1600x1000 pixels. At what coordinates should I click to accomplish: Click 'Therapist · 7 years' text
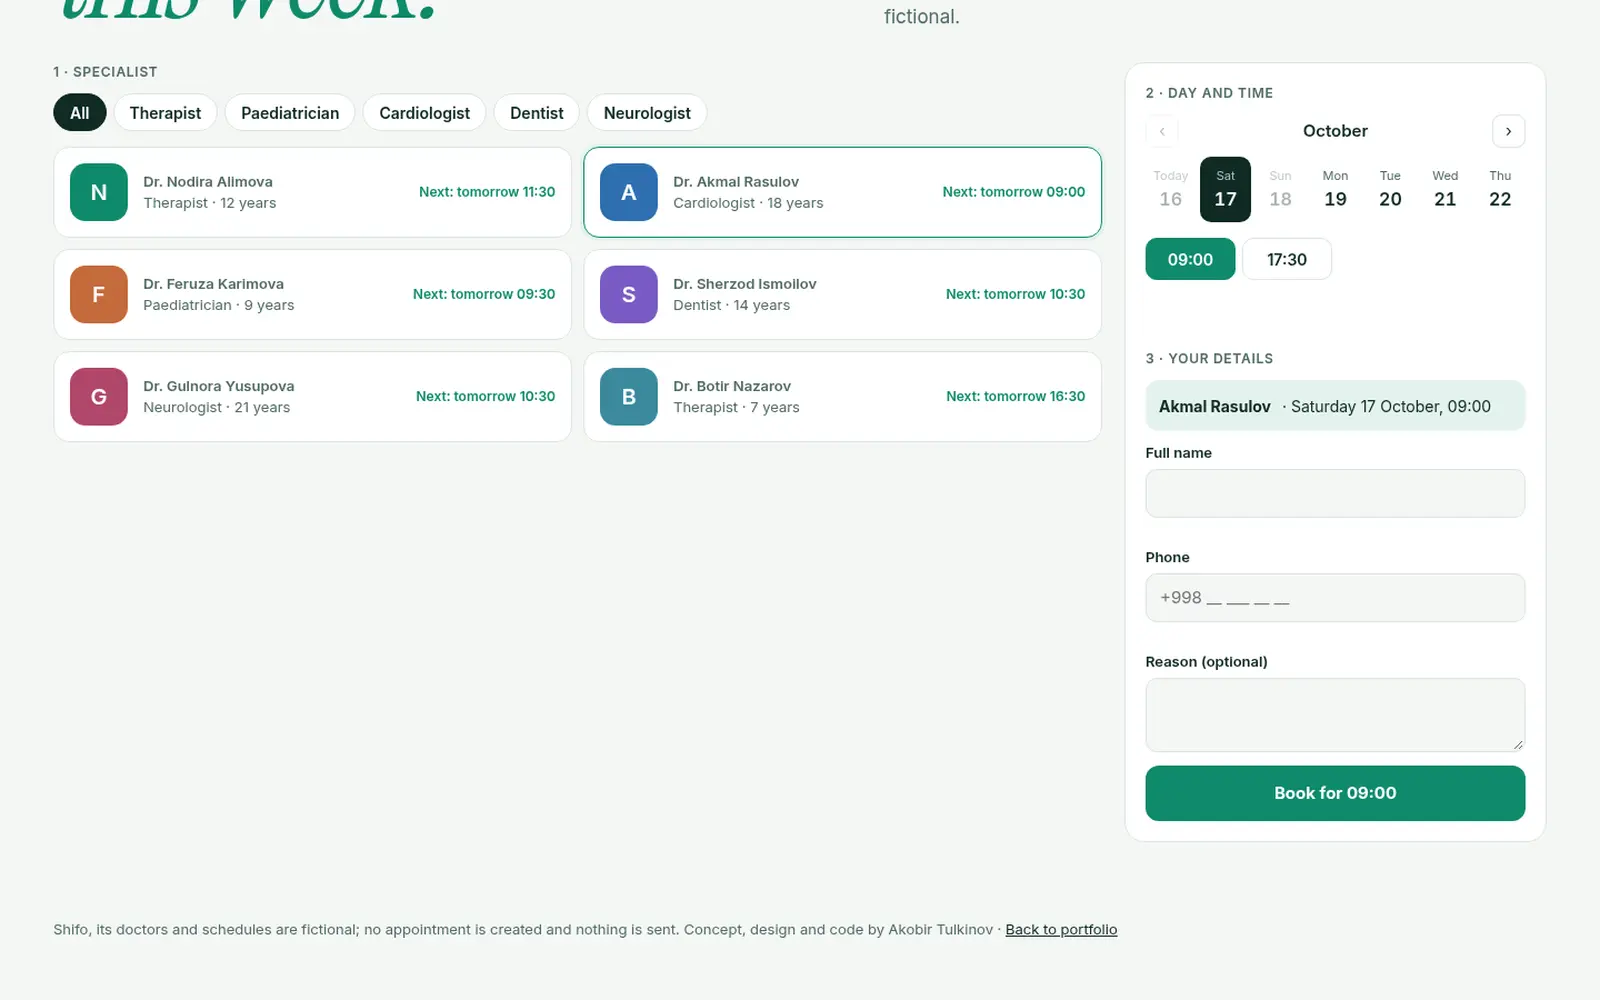[x=736, y=407]
